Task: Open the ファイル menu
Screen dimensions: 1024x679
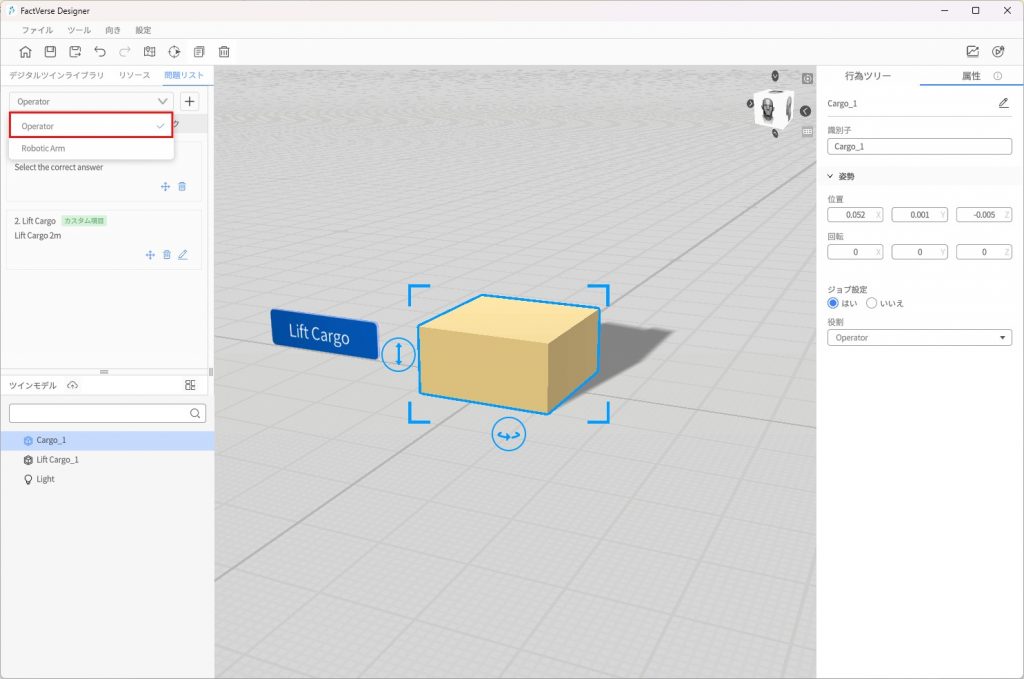Action: [37, 30]
